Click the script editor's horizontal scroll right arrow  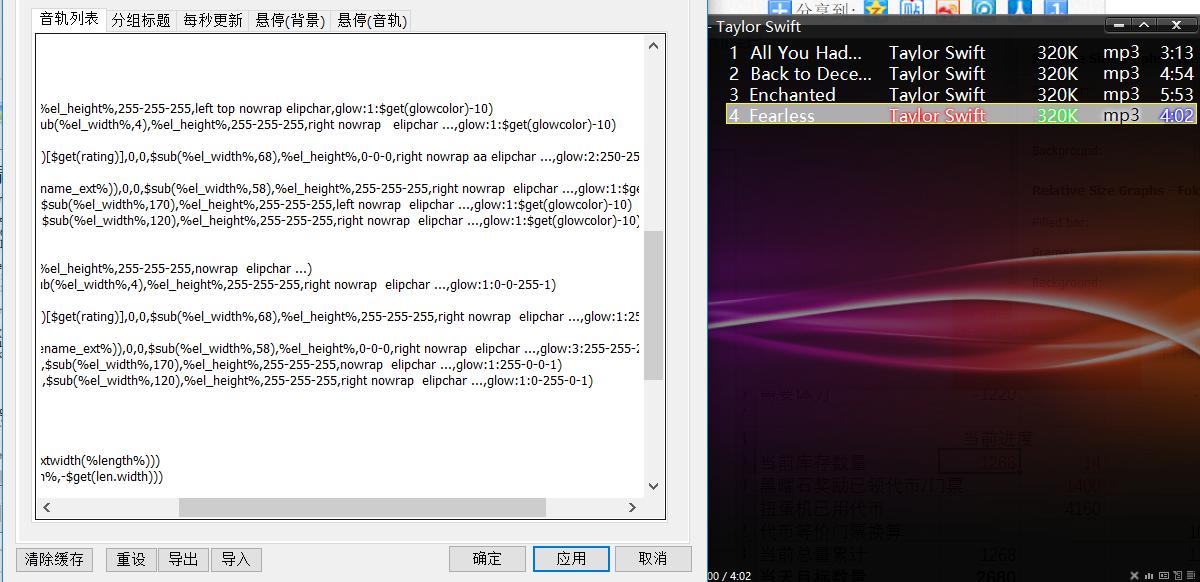pos(634,508)
